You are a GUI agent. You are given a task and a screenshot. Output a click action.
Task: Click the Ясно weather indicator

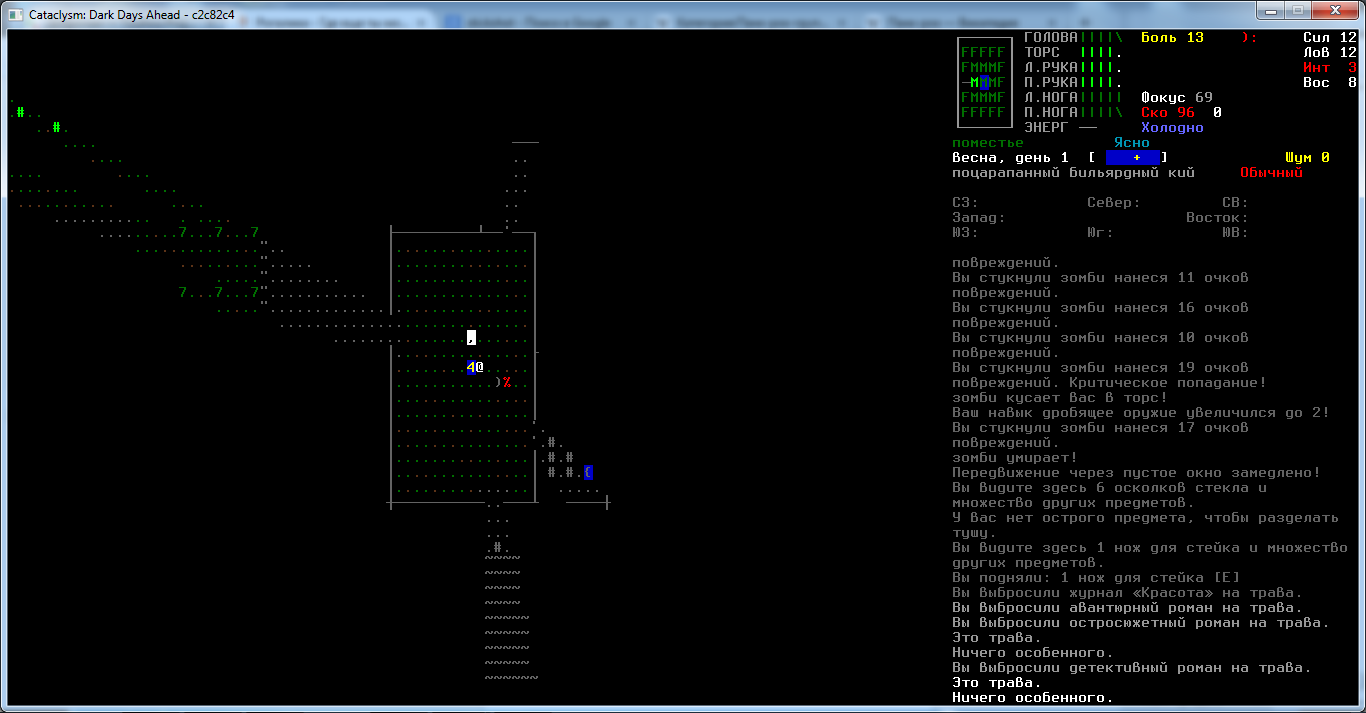click(1132, 142)
